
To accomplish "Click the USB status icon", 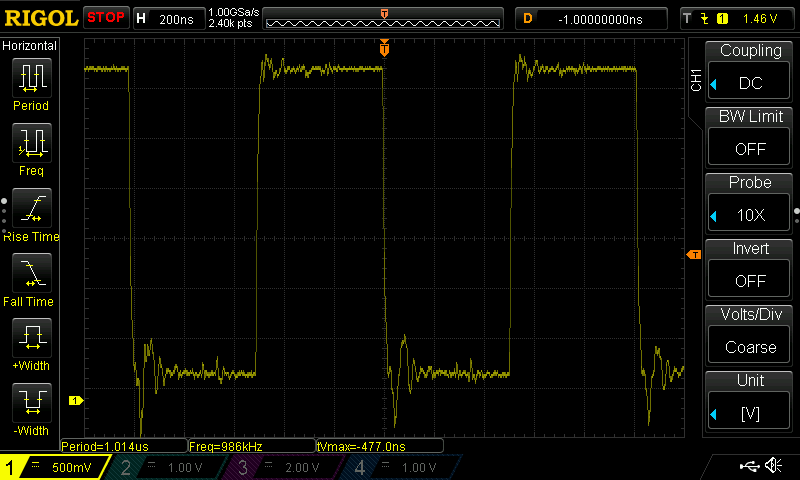I will pyautogui.click(x=749, y=466).
